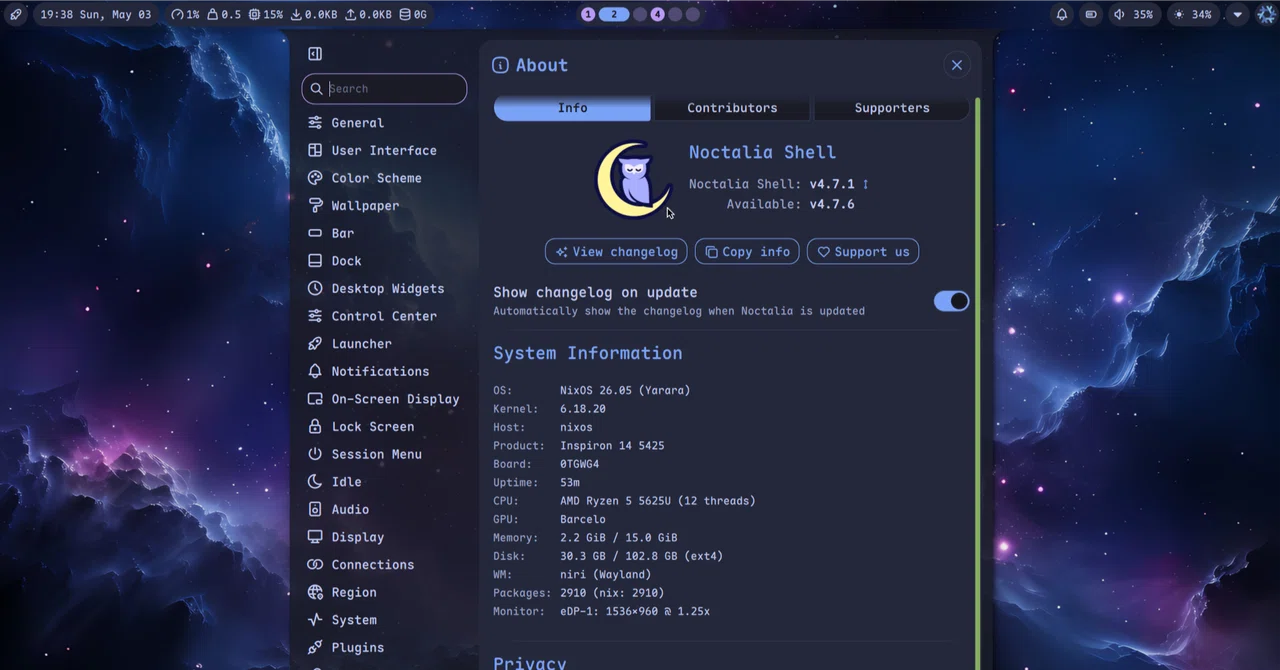Click the Region globe icon

315,592
